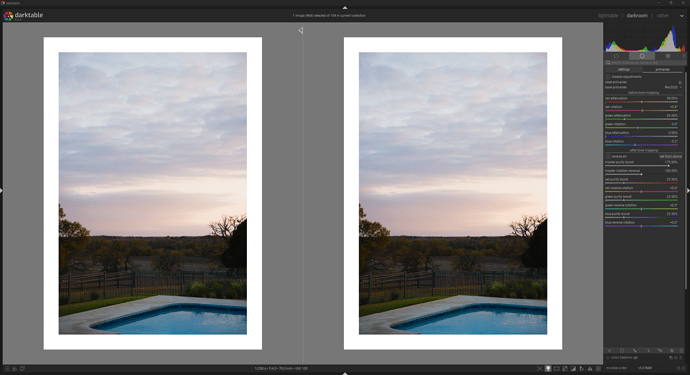Click the search modules input field

[645, 63]
